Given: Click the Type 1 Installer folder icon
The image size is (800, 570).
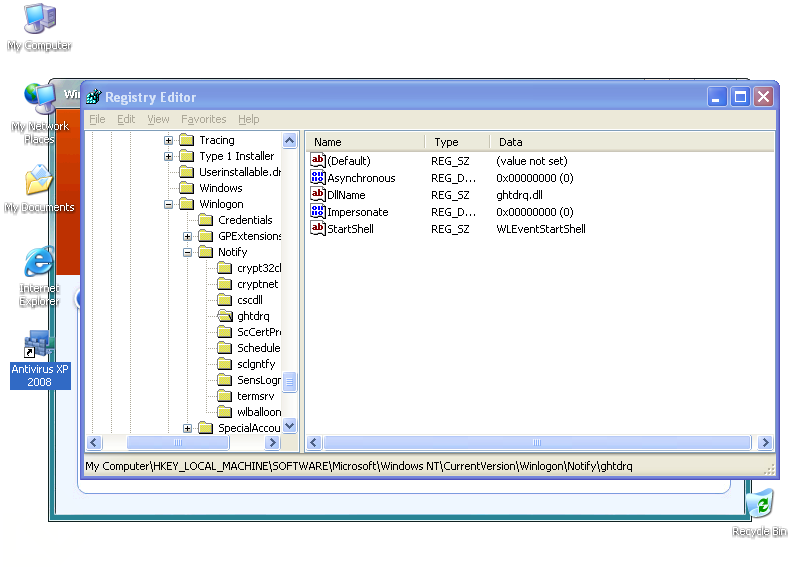Looking at the screenshot, I should [187, 156].
